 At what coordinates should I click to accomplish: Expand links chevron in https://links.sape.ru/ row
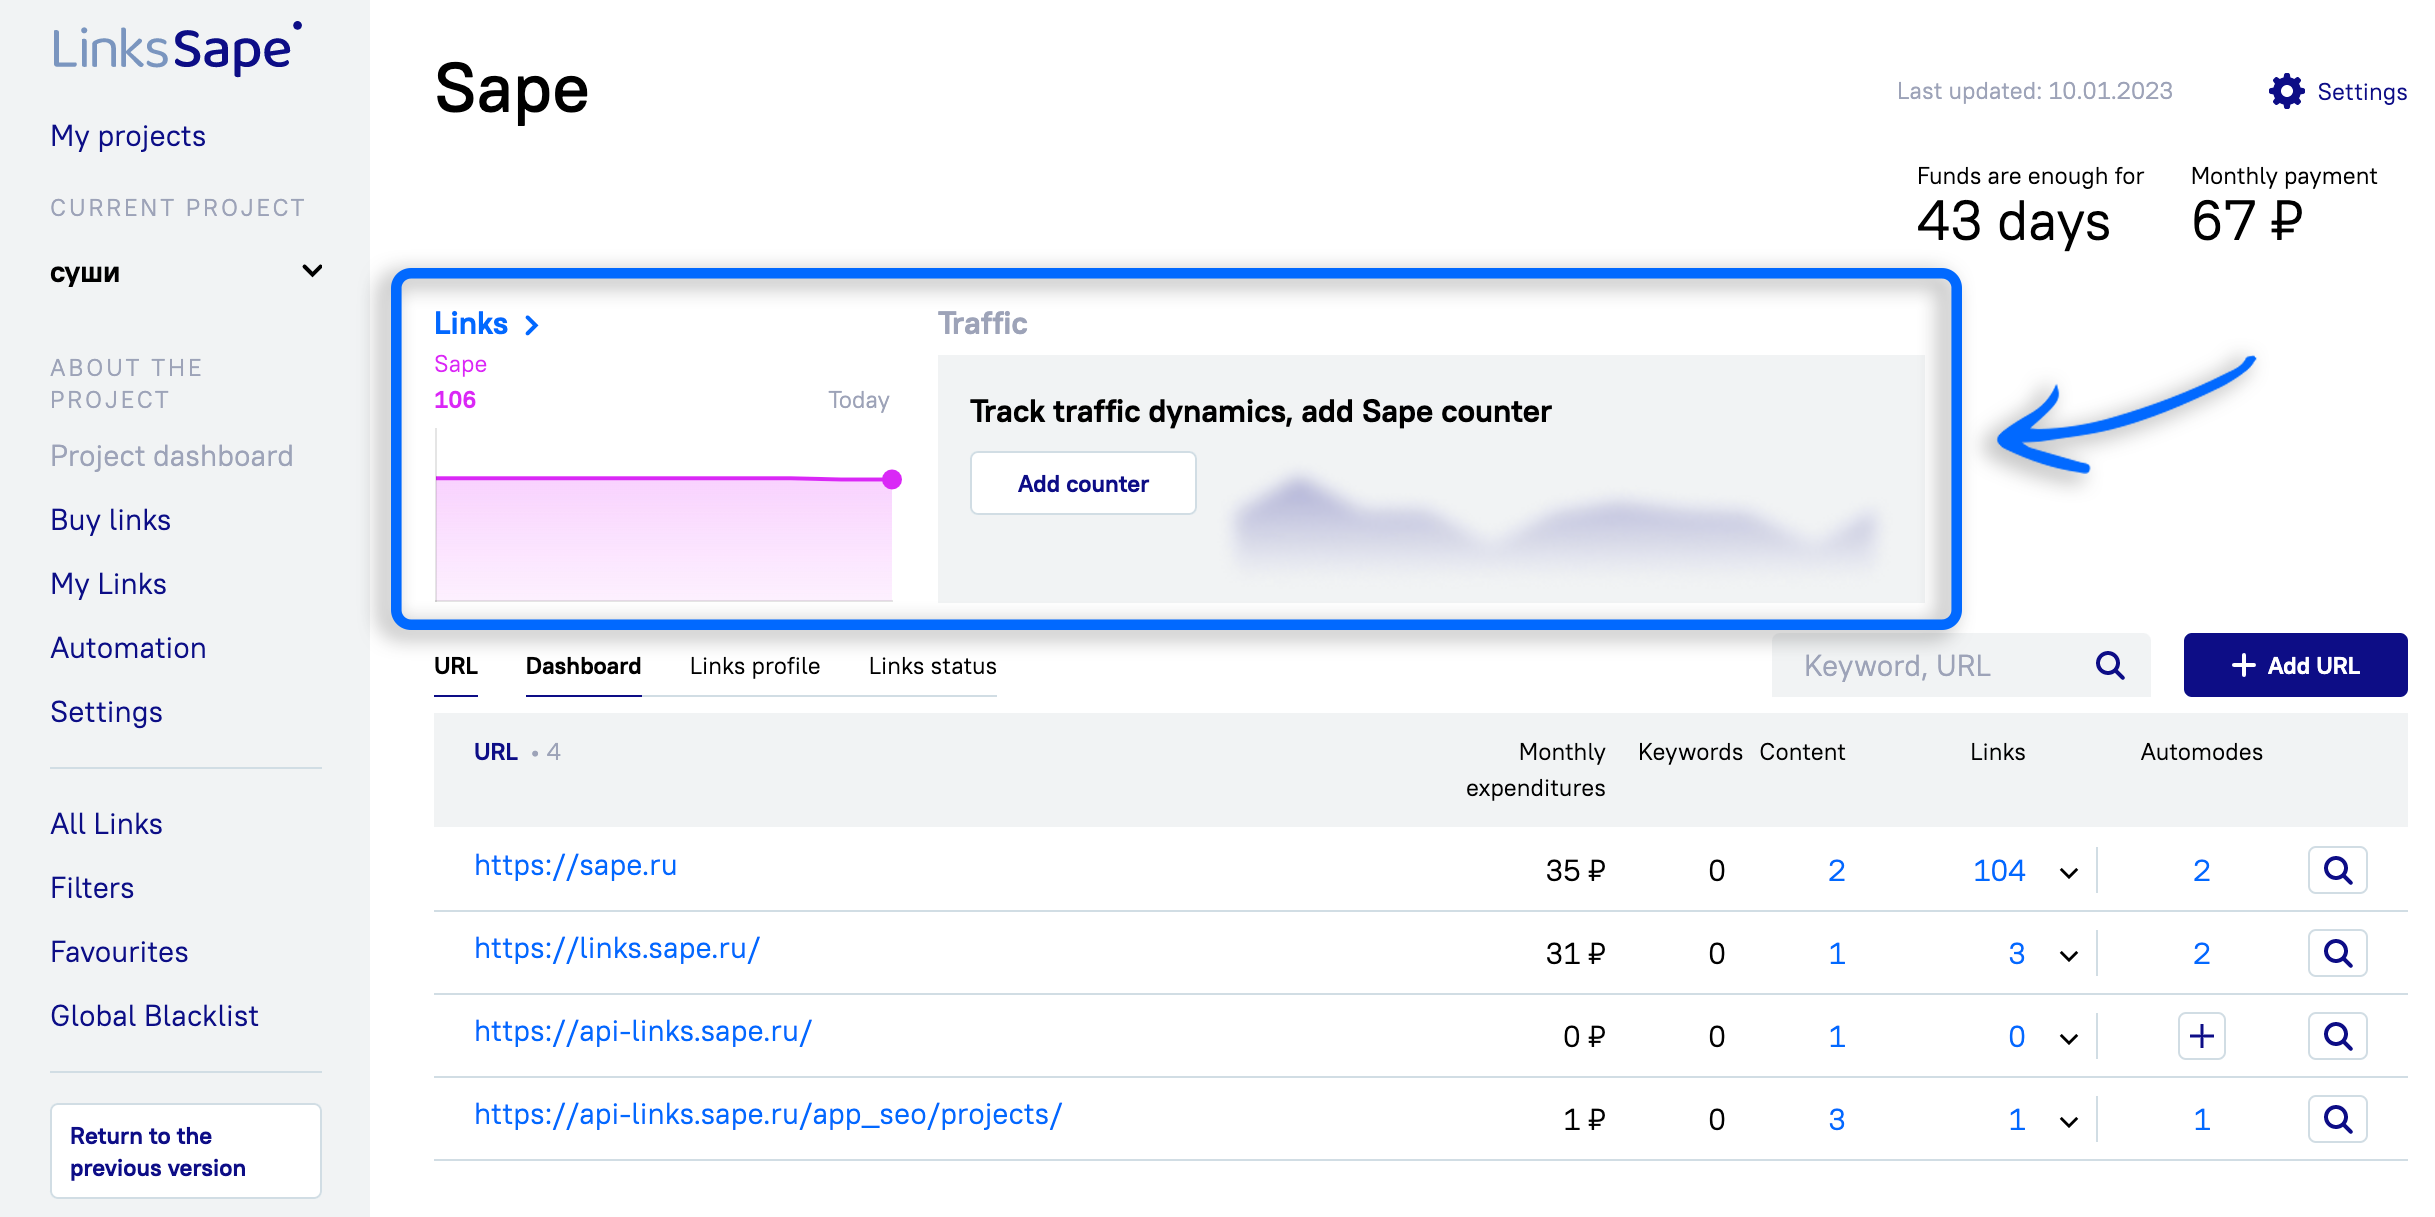click(x=2069, y=956)
